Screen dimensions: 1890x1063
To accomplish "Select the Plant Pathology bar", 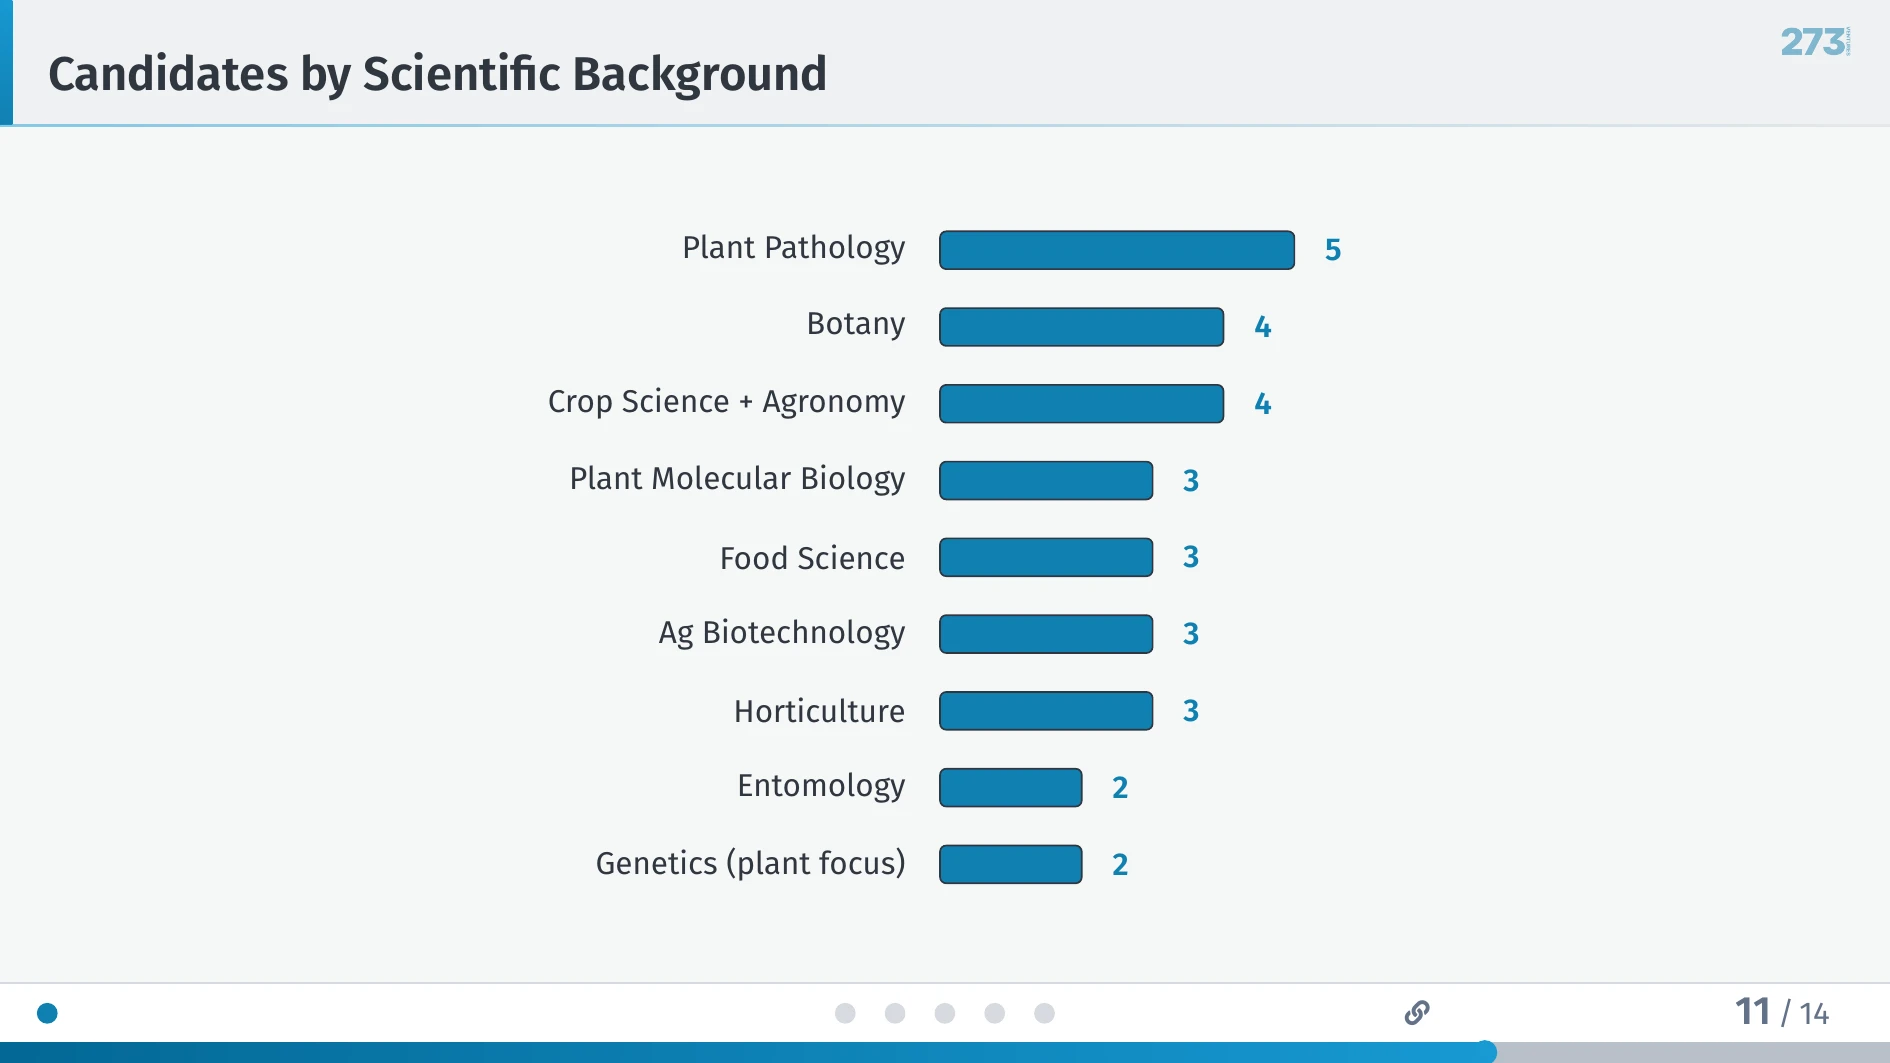I will click(x=1117, y=249).
